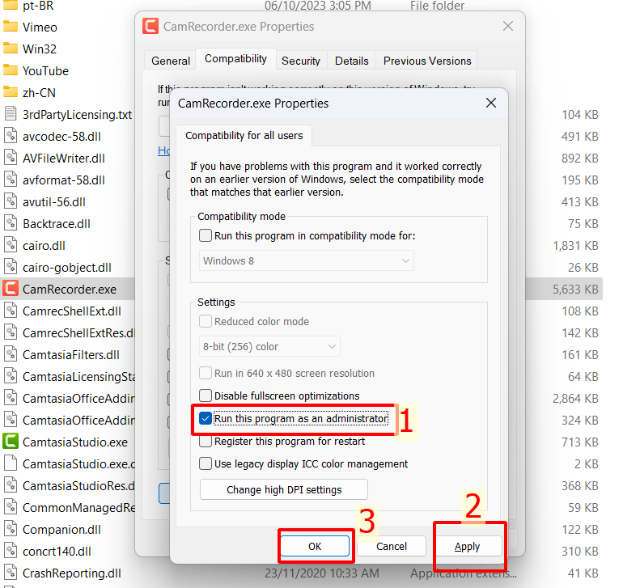Uncheck Run this program as an administrator
This screenshot has height=588, width=640.
(205, 418)
